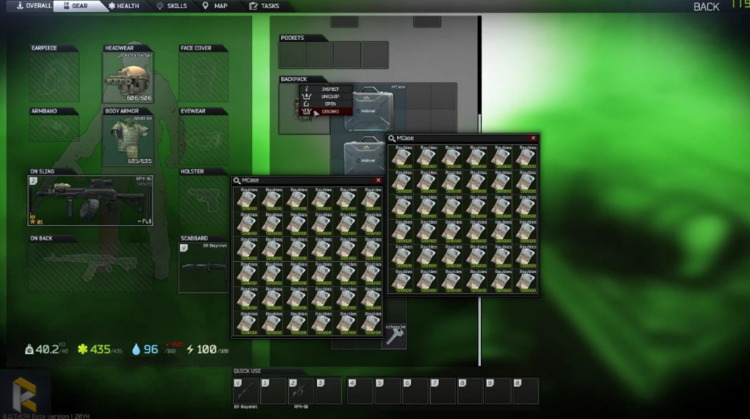Click the icon beside the Open entry
Image resolution: width=750 pixels, height=419 pixels.
point(306,104)
